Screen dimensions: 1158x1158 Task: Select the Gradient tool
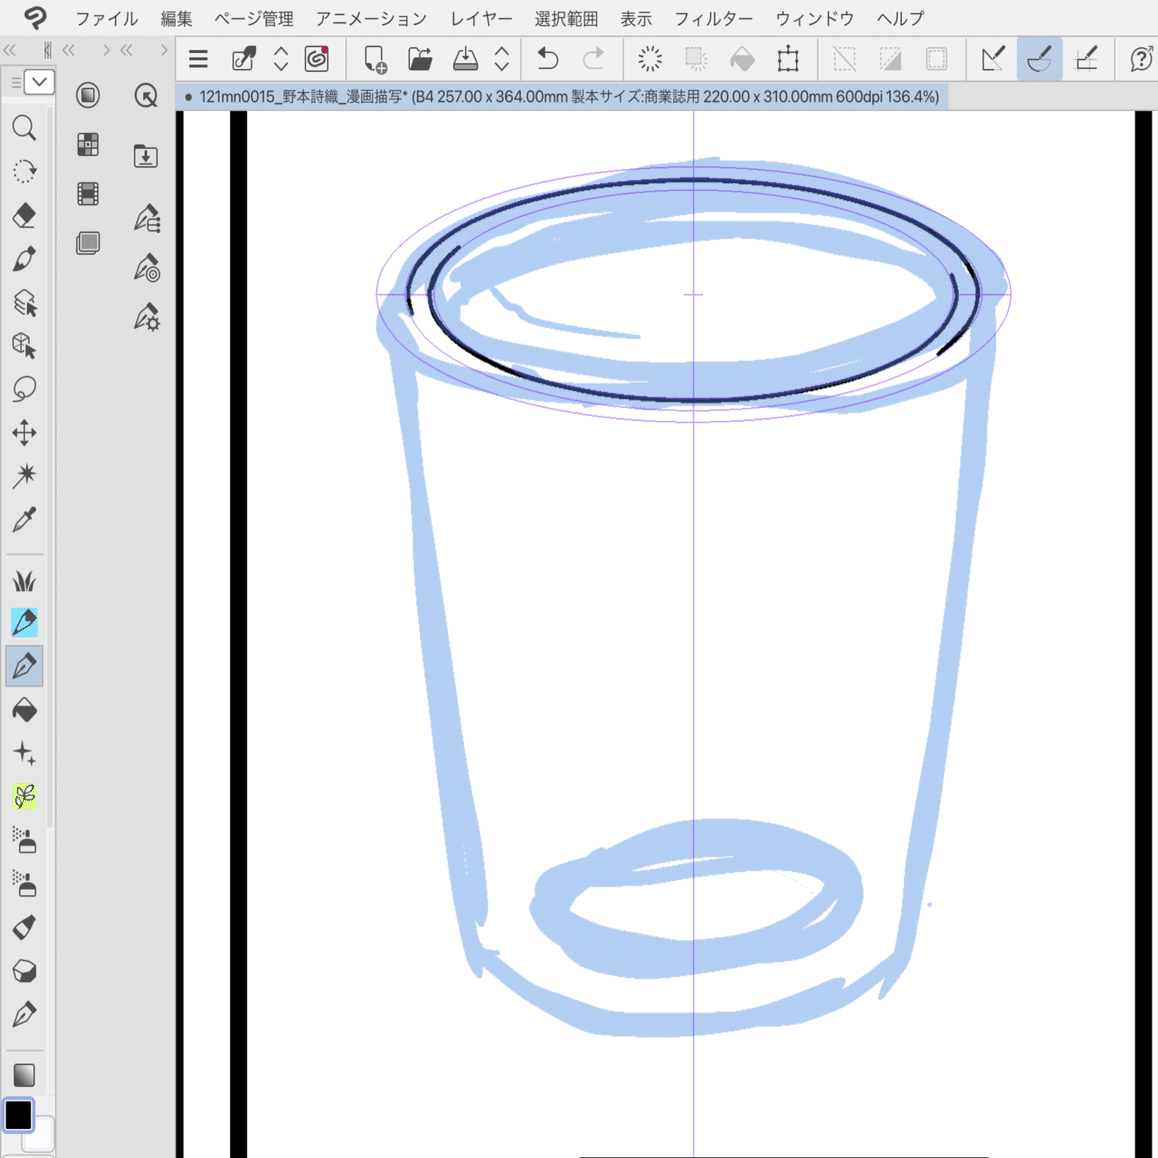tap(24, 1075)
